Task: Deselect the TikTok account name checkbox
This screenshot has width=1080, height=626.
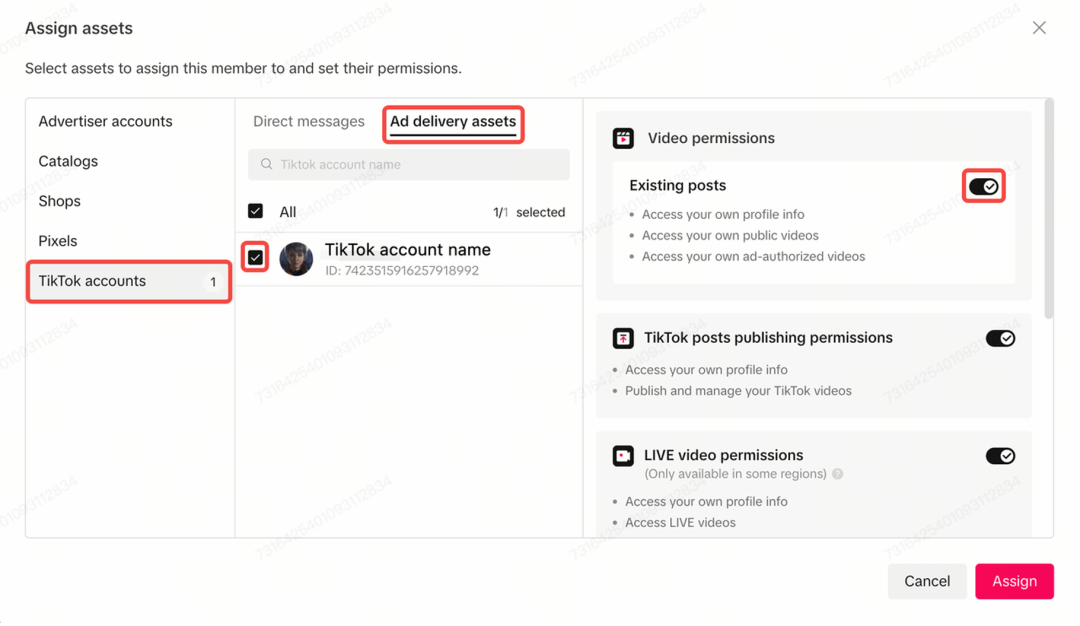Action: (x=256, y=258)
